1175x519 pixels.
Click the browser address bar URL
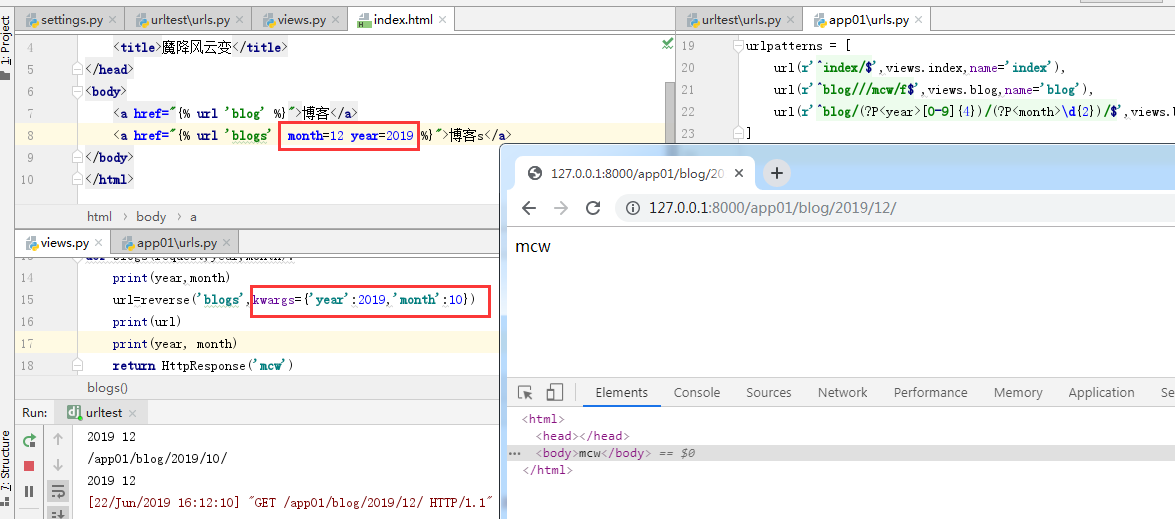[772, 208]
